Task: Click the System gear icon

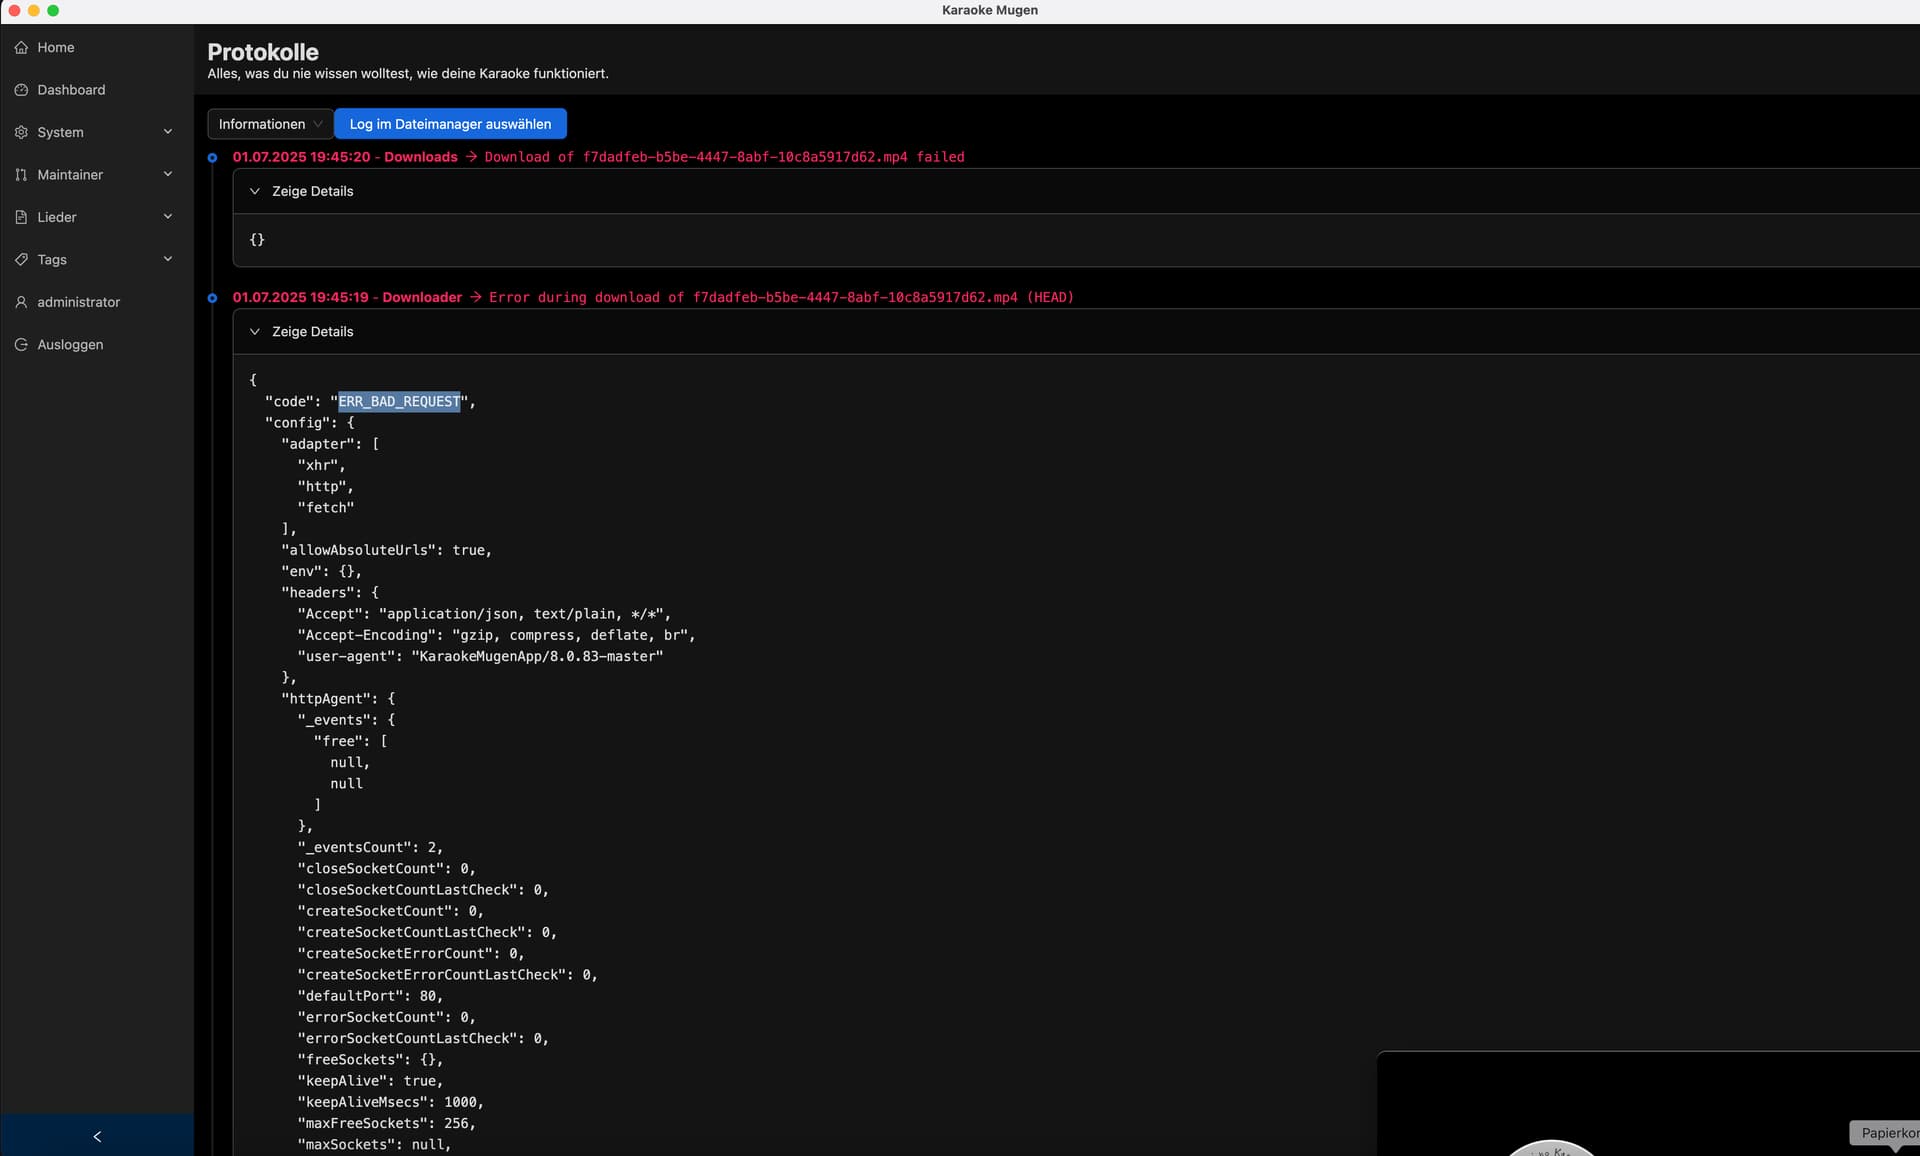Action: point(21,132)
